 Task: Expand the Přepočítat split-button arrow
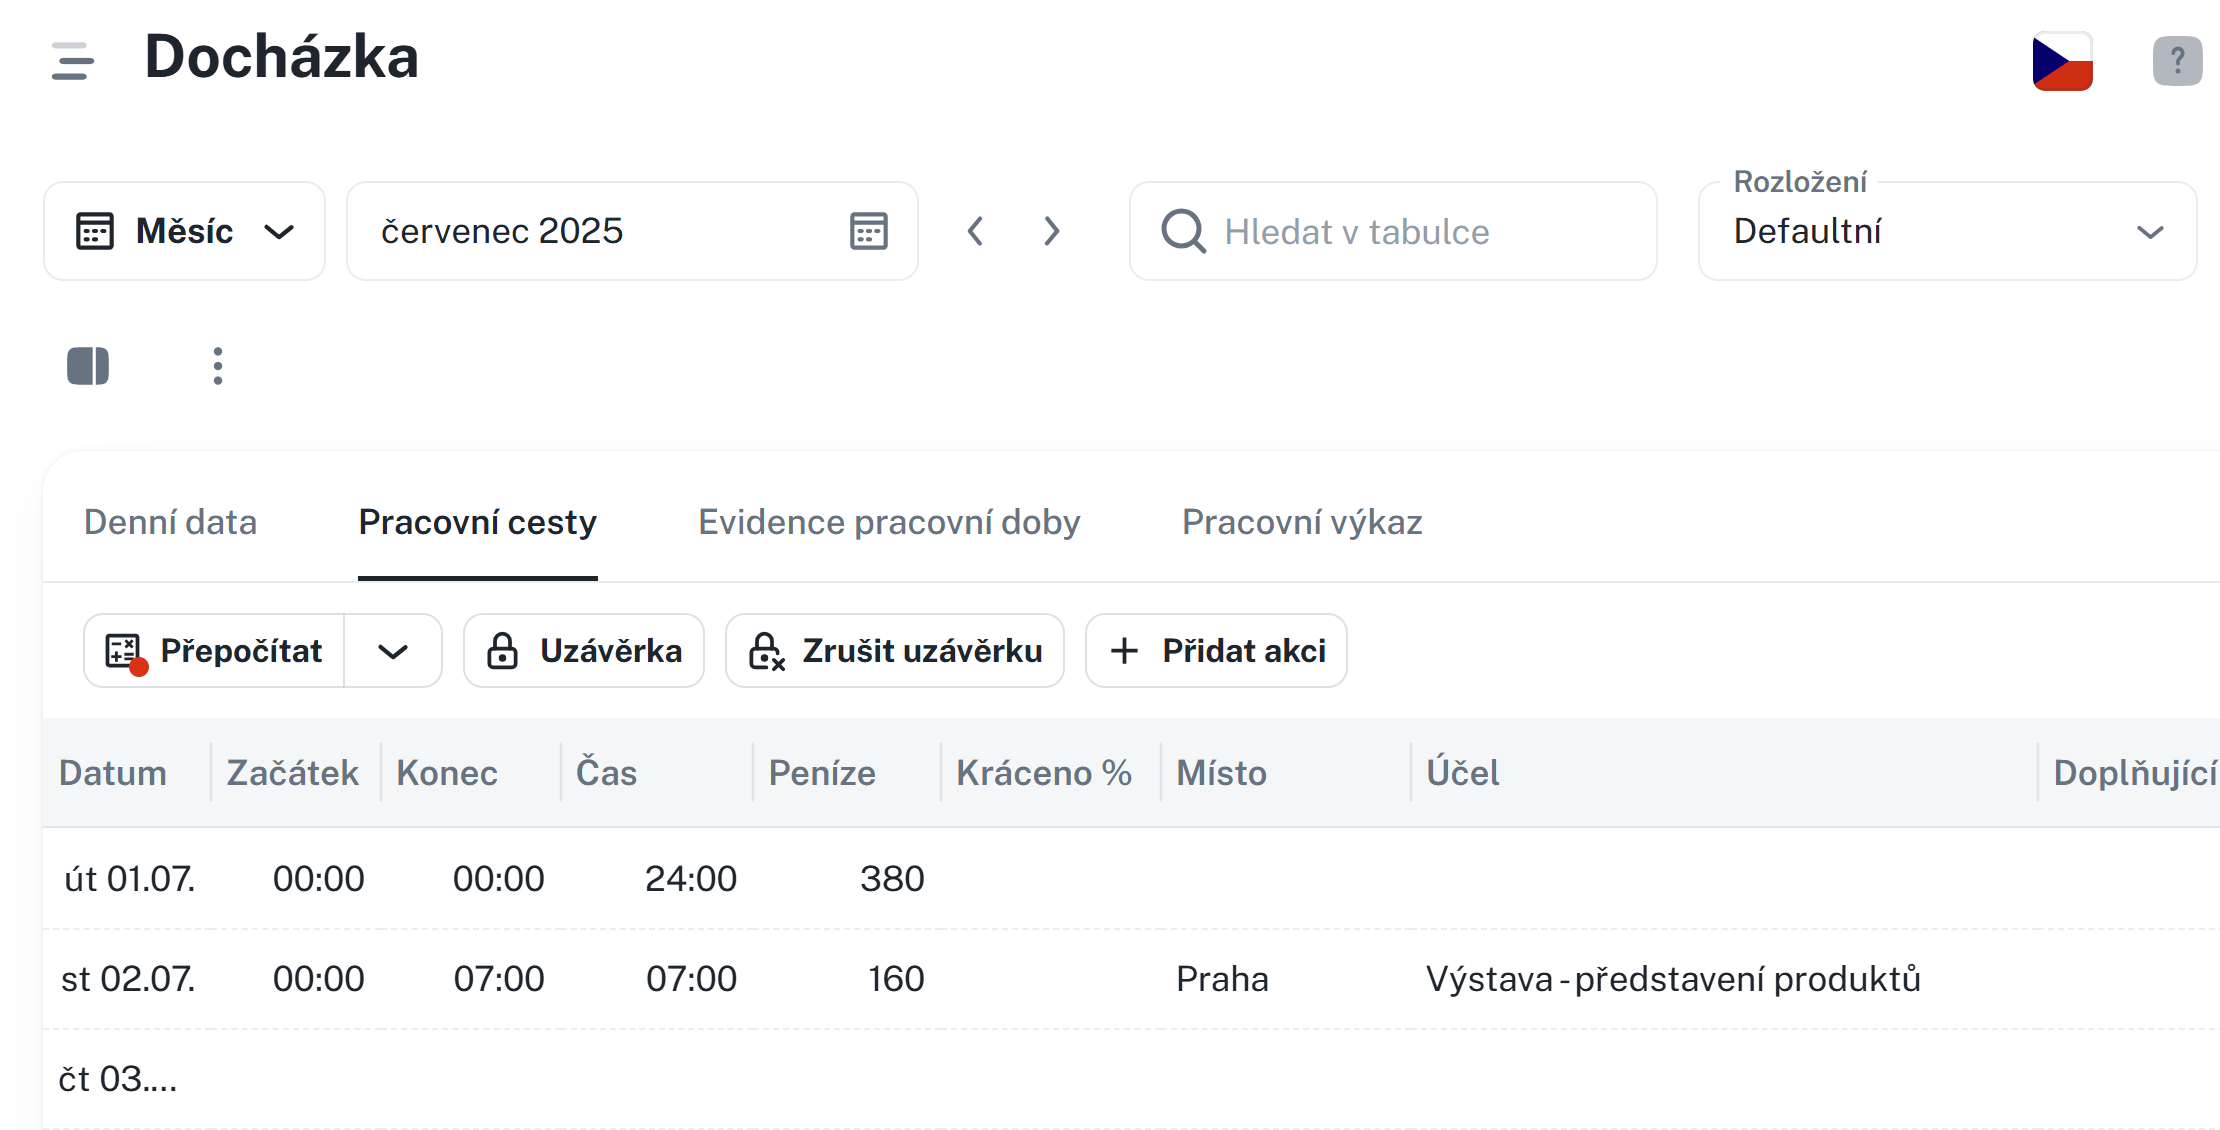point(393,651)
